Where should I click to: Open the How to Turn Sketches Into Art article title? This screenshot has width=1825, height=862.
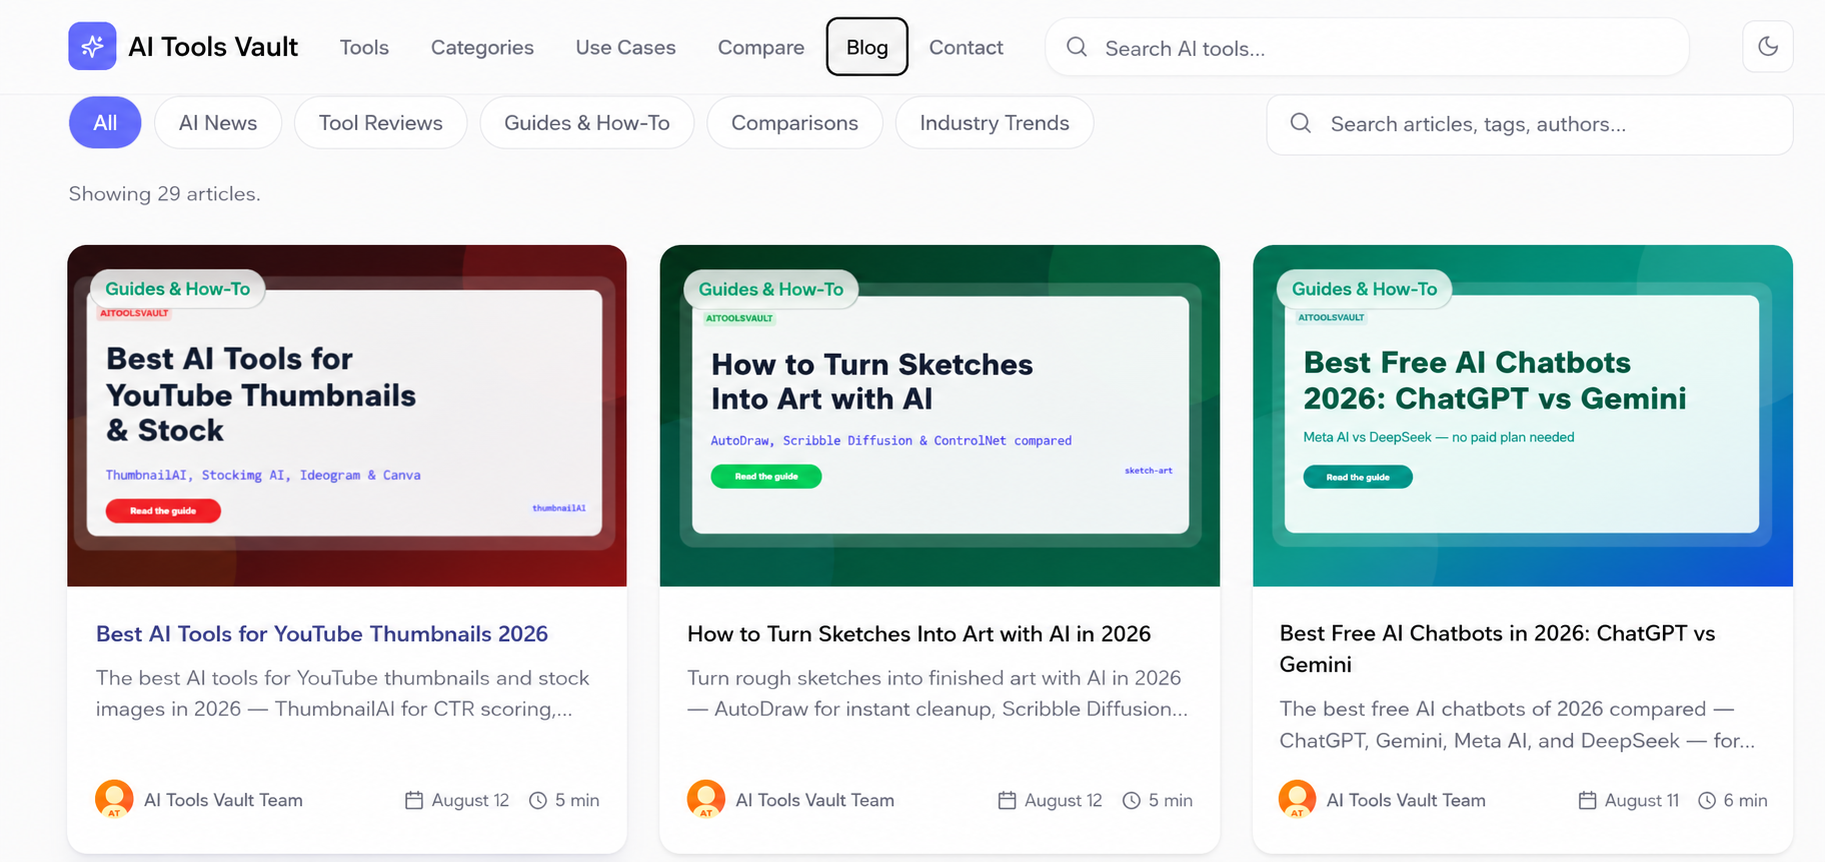coord(919,634)
